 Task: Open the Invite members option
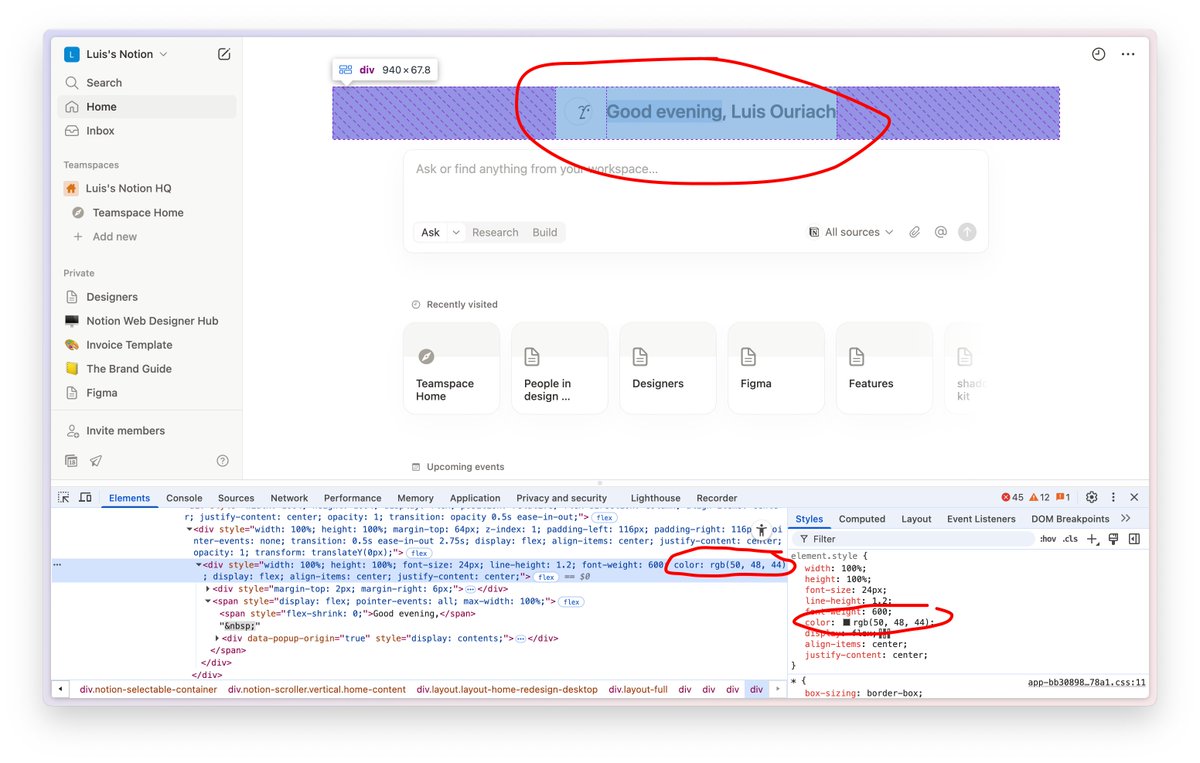click(148, 431)
